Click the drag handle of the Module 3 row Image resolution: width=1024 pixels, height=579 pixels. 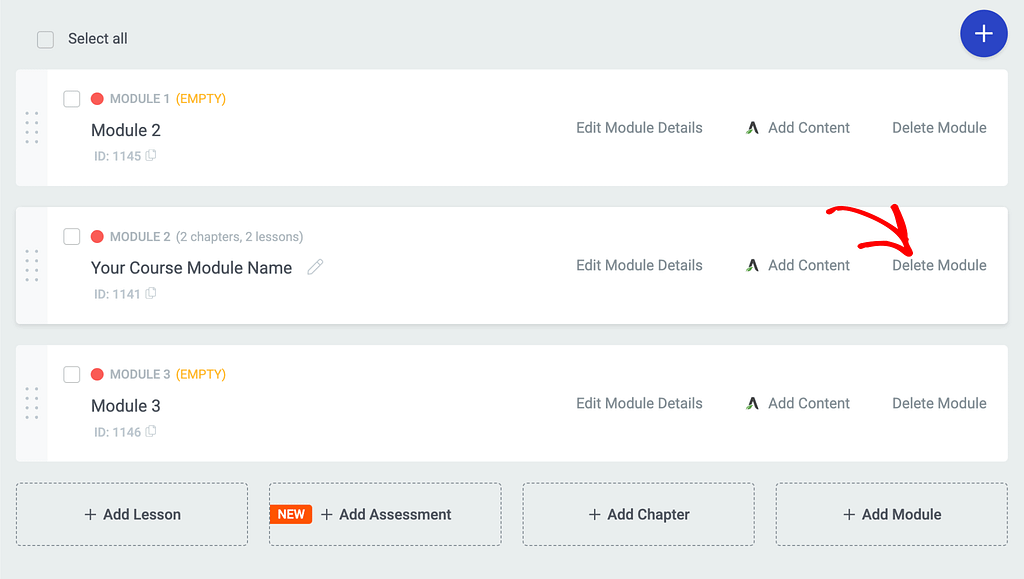[x=32, y=404]
